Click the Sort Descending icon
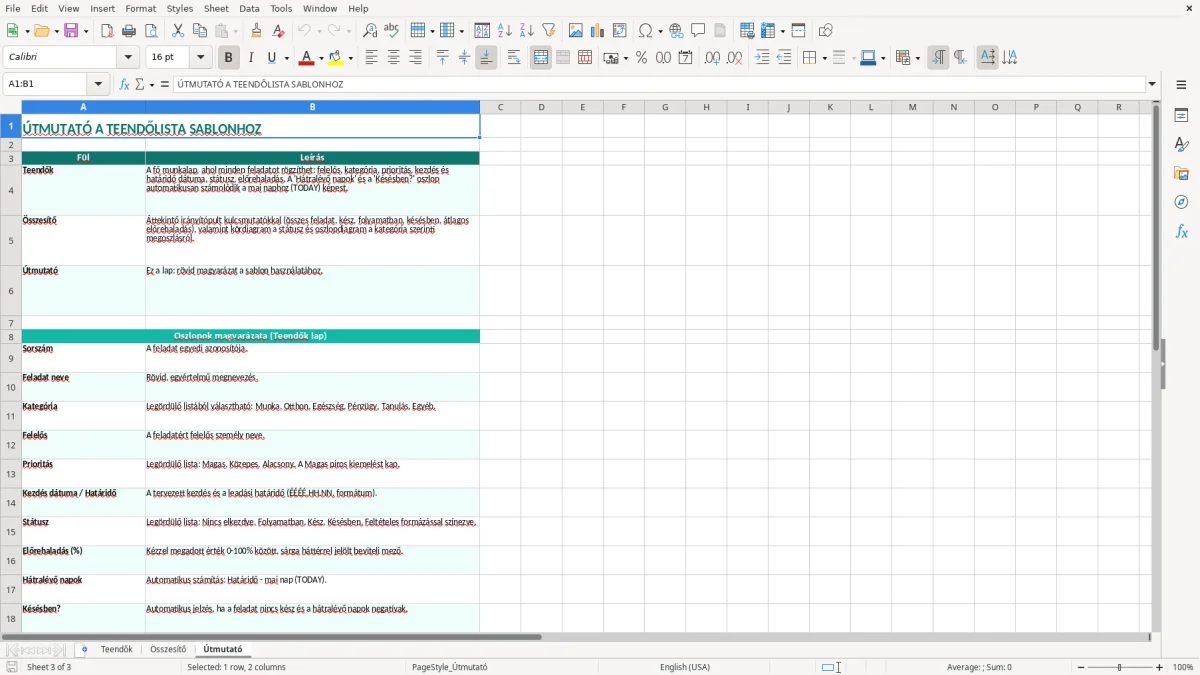This screenshot has height=675, width=1200. click(x=527, y=31)
